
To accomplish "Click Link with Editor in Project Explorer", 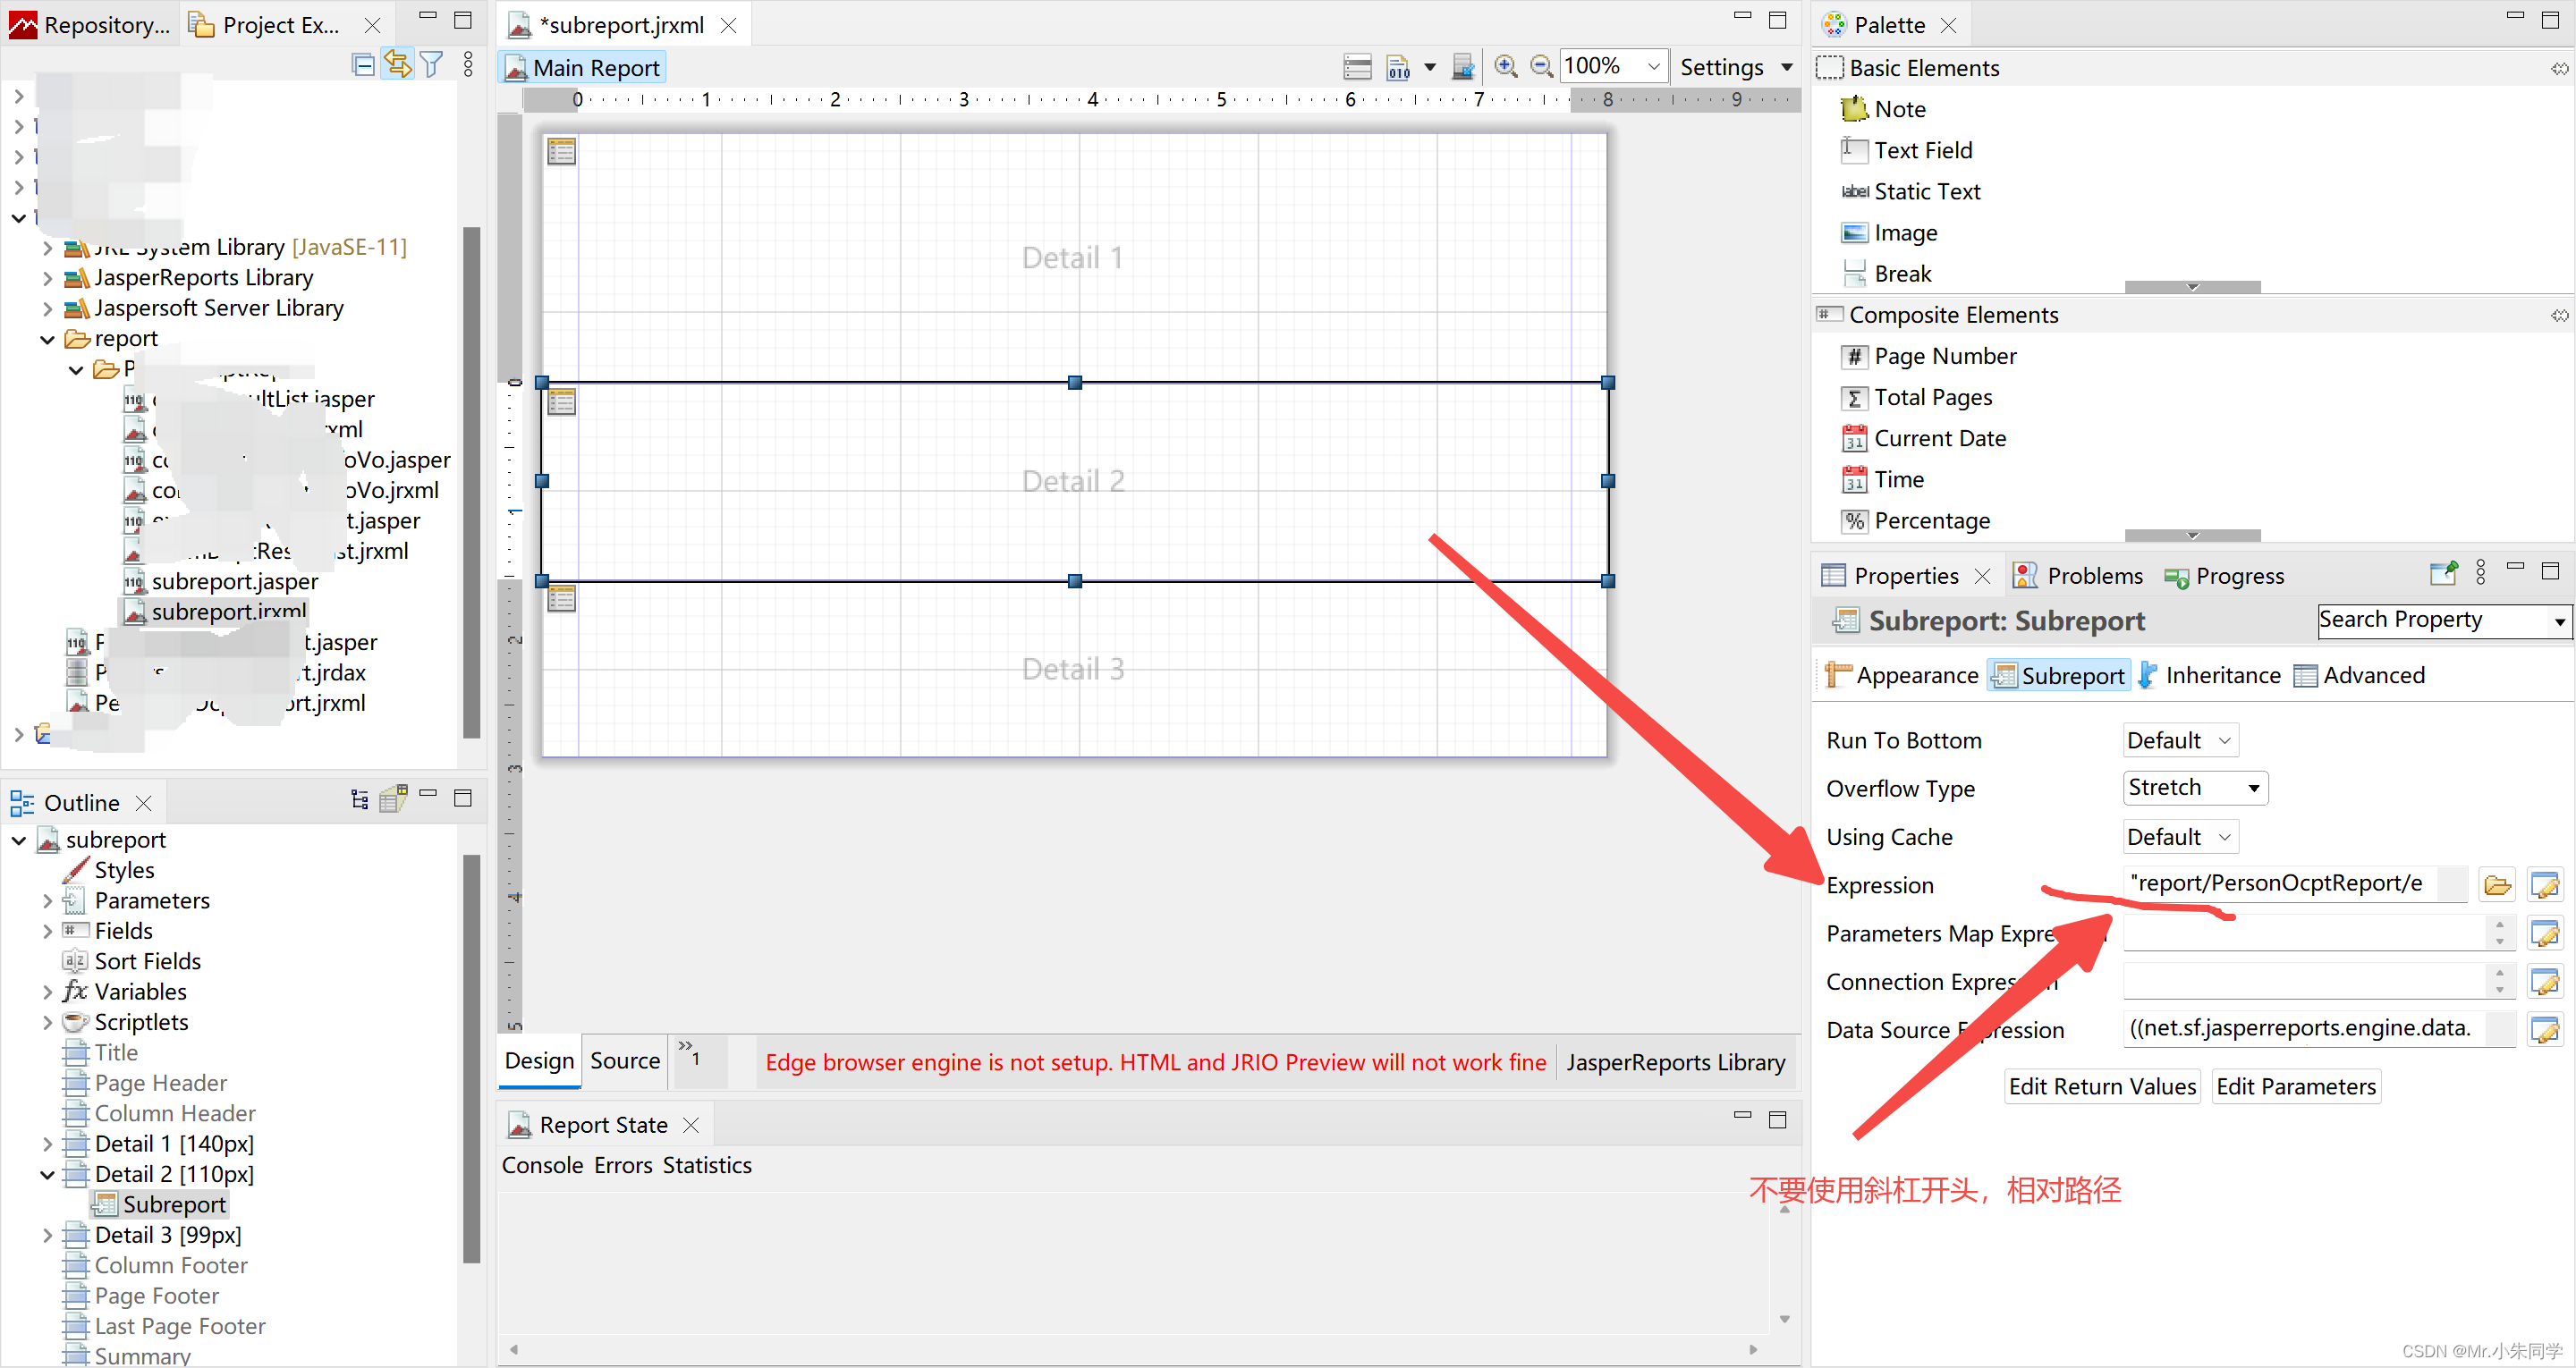I will coord(398,65).
